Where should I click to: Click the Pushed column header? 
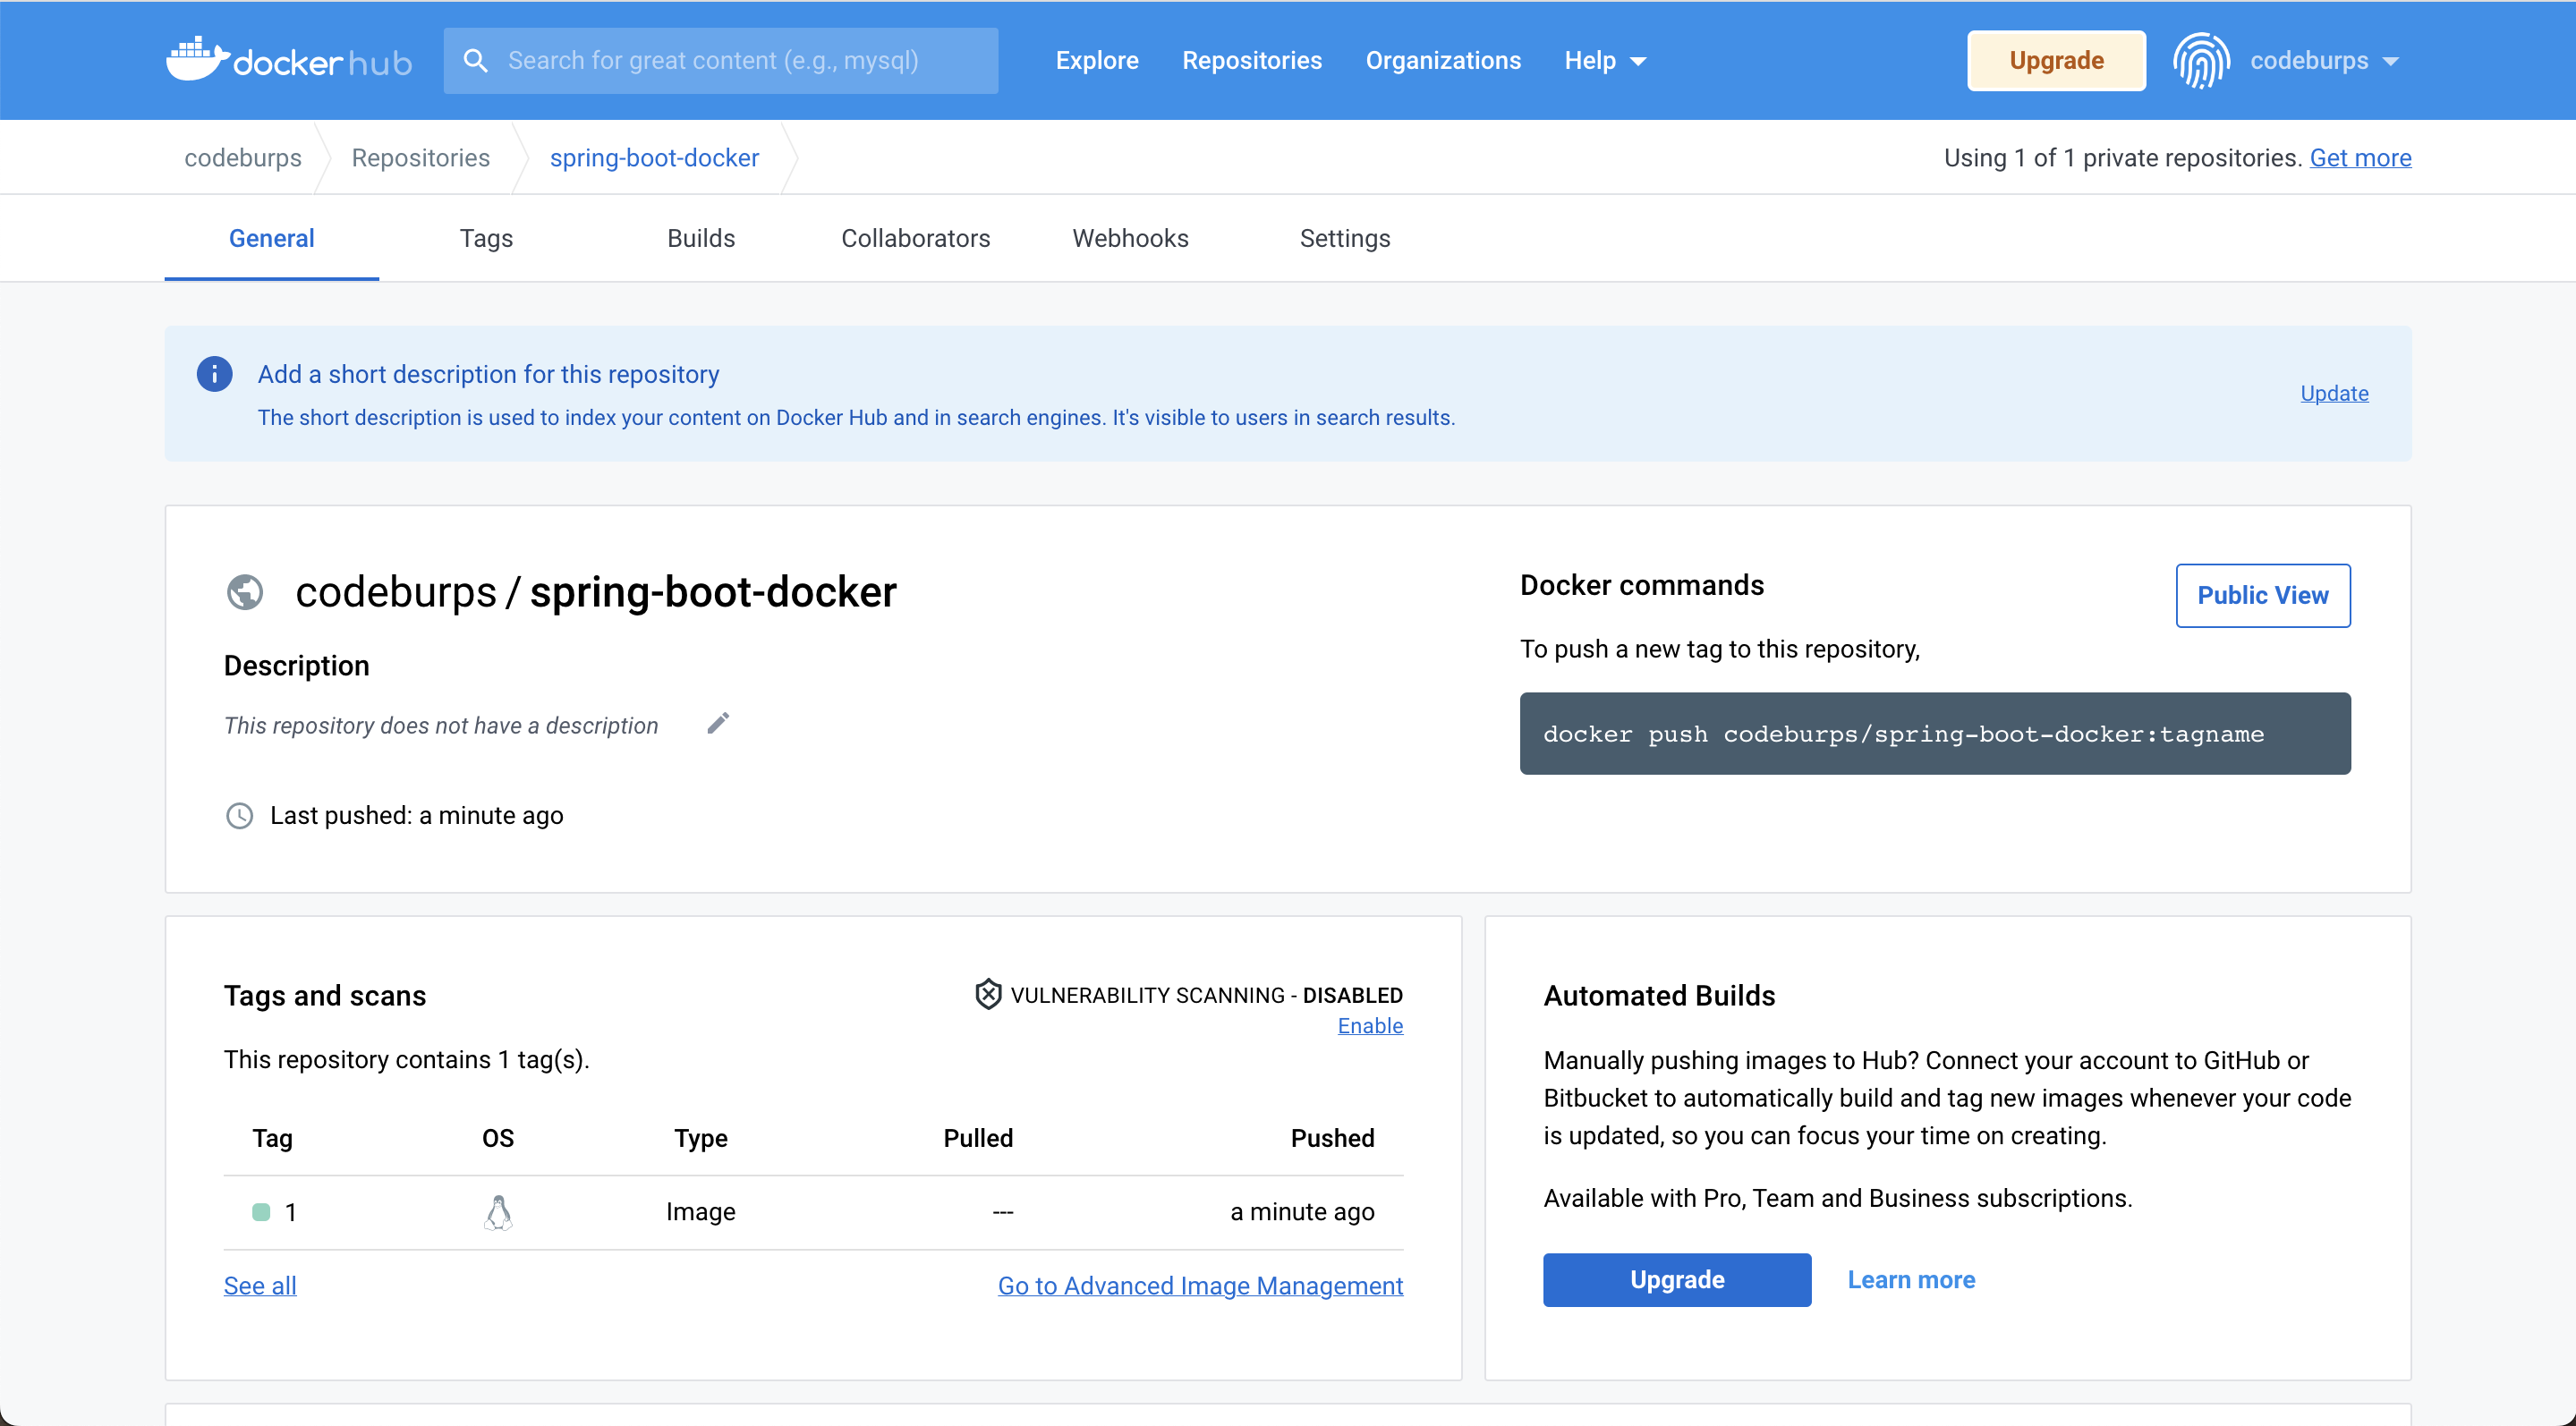[x=1332, y=1138]
